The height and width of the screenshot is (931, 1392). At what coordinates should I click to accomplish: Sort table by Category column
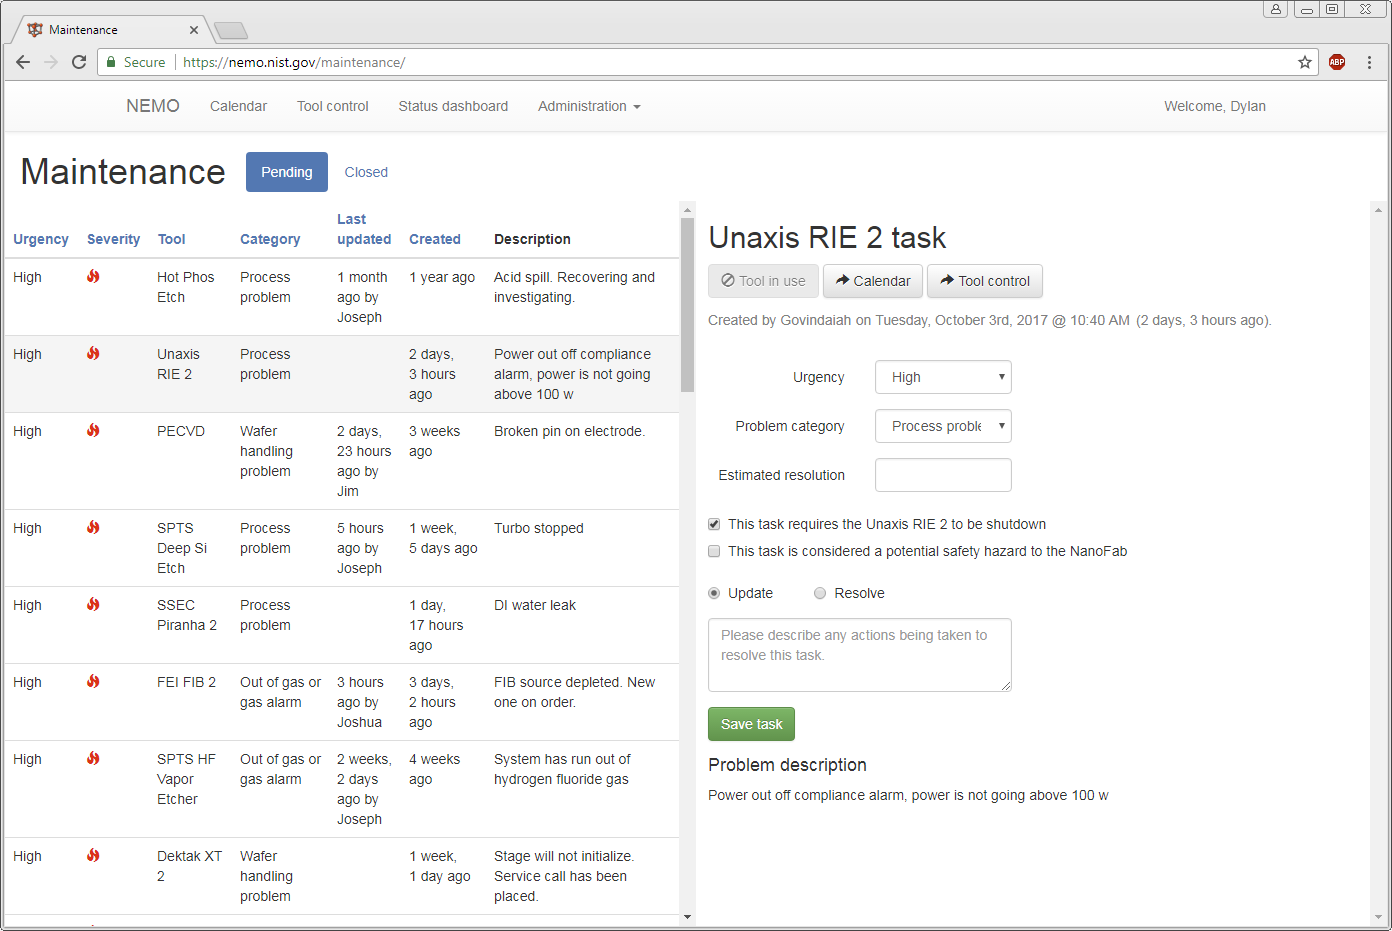click(x=270, y=239)
